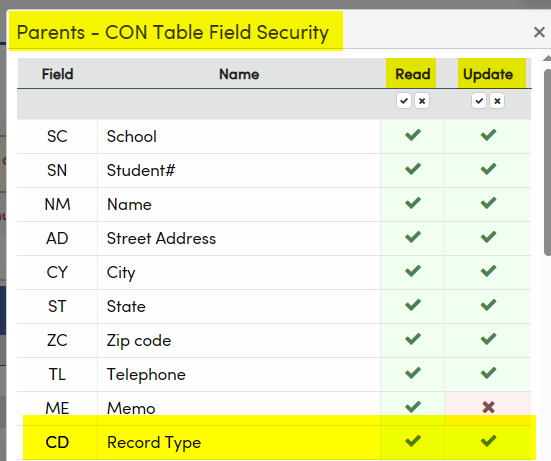Click the Read column check-all icon
The image size is (551, 461).
point(404,101)
